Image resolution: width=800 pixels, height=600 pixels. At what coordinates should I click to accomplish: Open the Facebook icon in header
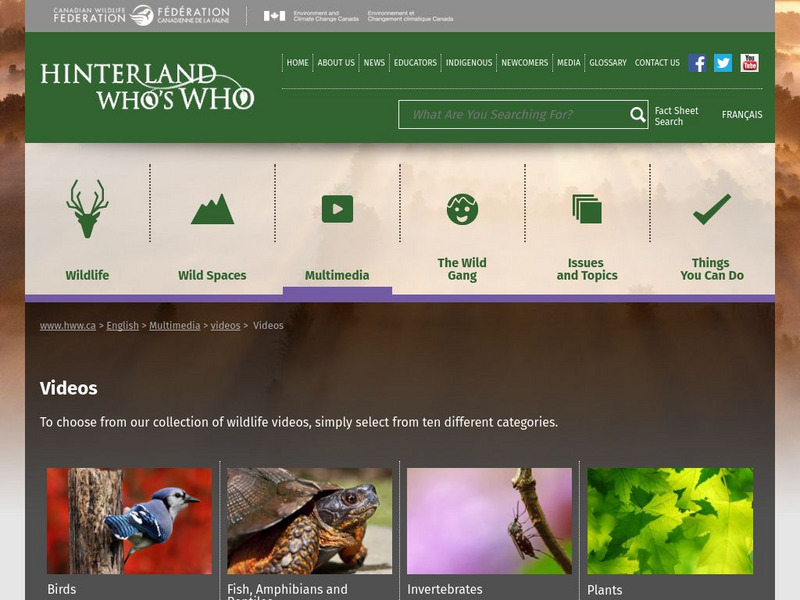[x=697, y=63]
